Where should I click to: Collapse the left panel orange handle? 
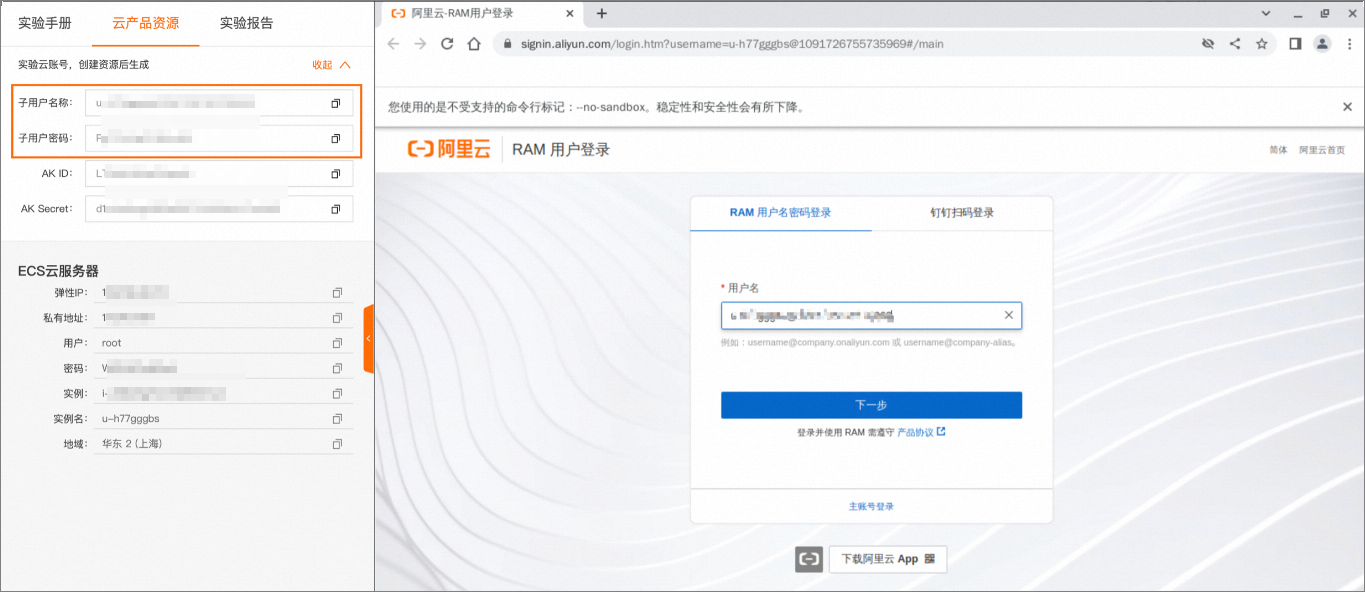(369, 339)
